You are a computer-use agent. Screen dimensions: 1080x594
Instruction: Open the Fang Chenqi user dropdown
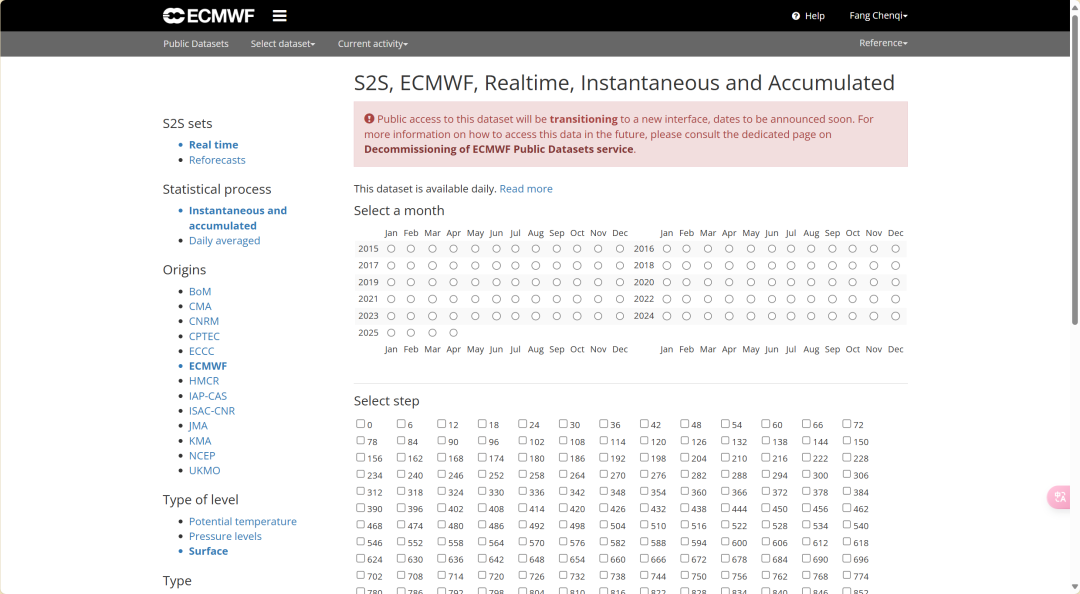(878, 15)
